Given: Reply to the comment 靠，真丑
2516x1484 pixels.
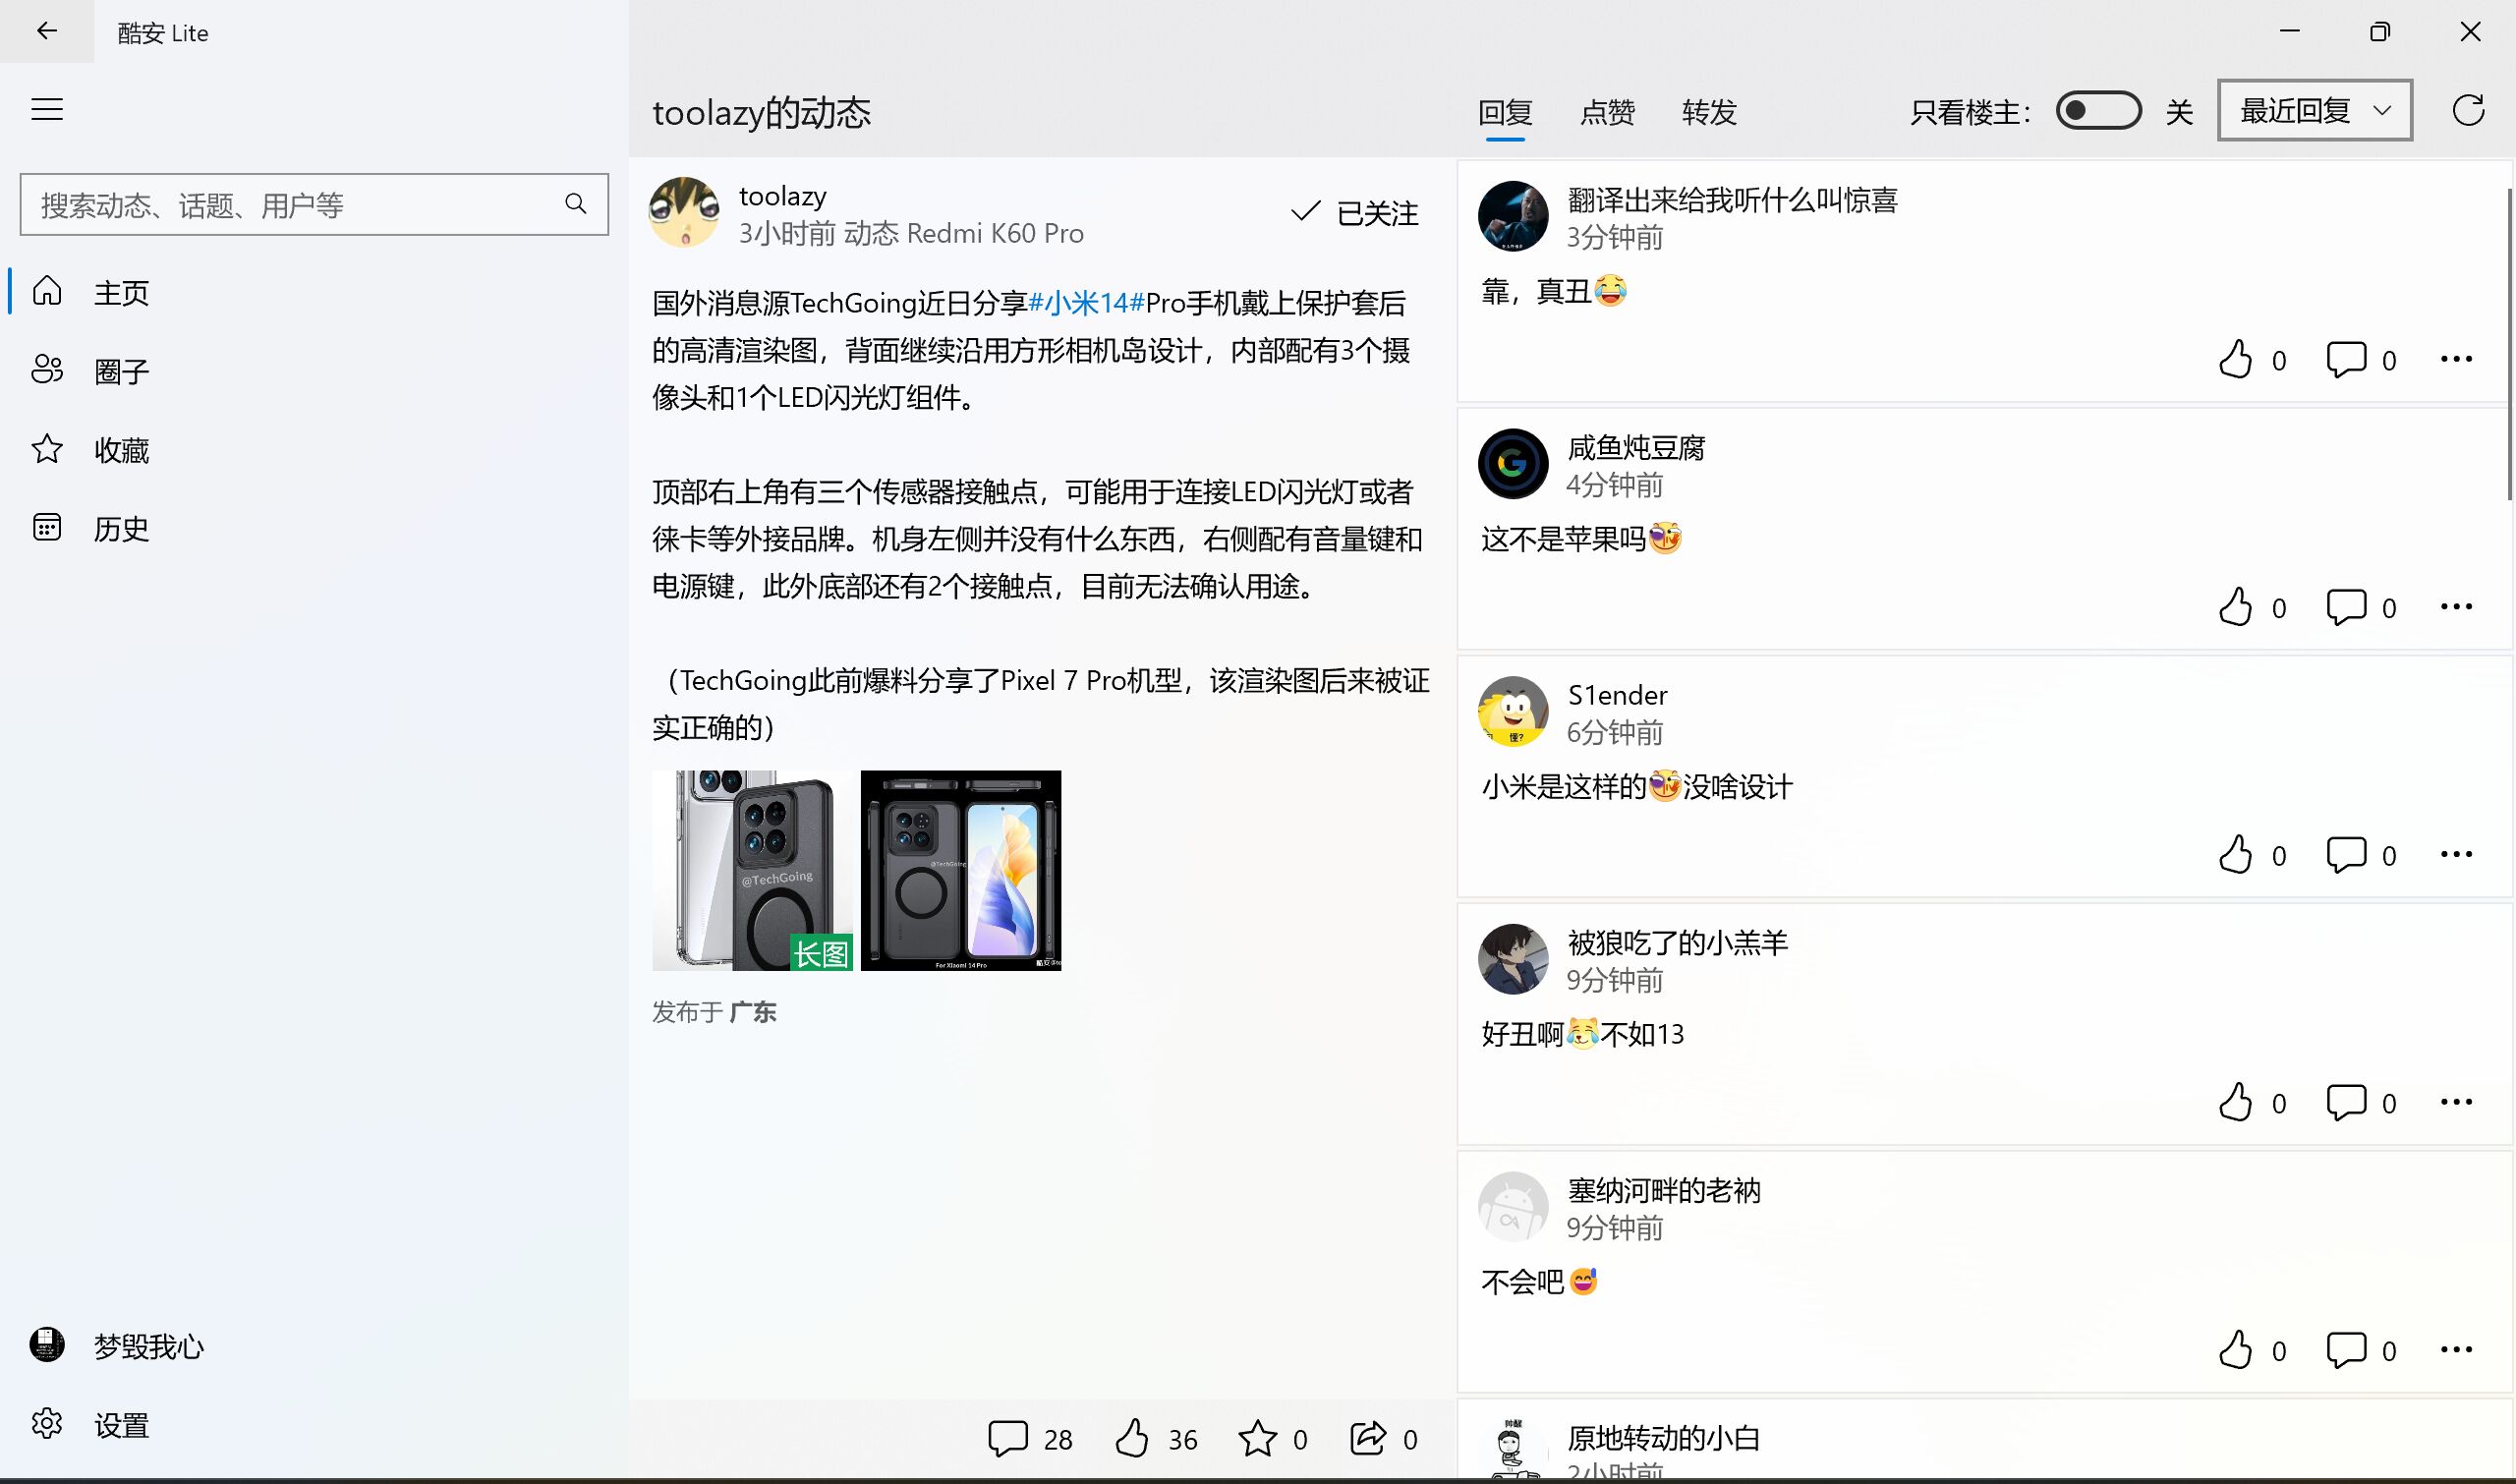Looking at the screenshot, I should coord(2346,359).
